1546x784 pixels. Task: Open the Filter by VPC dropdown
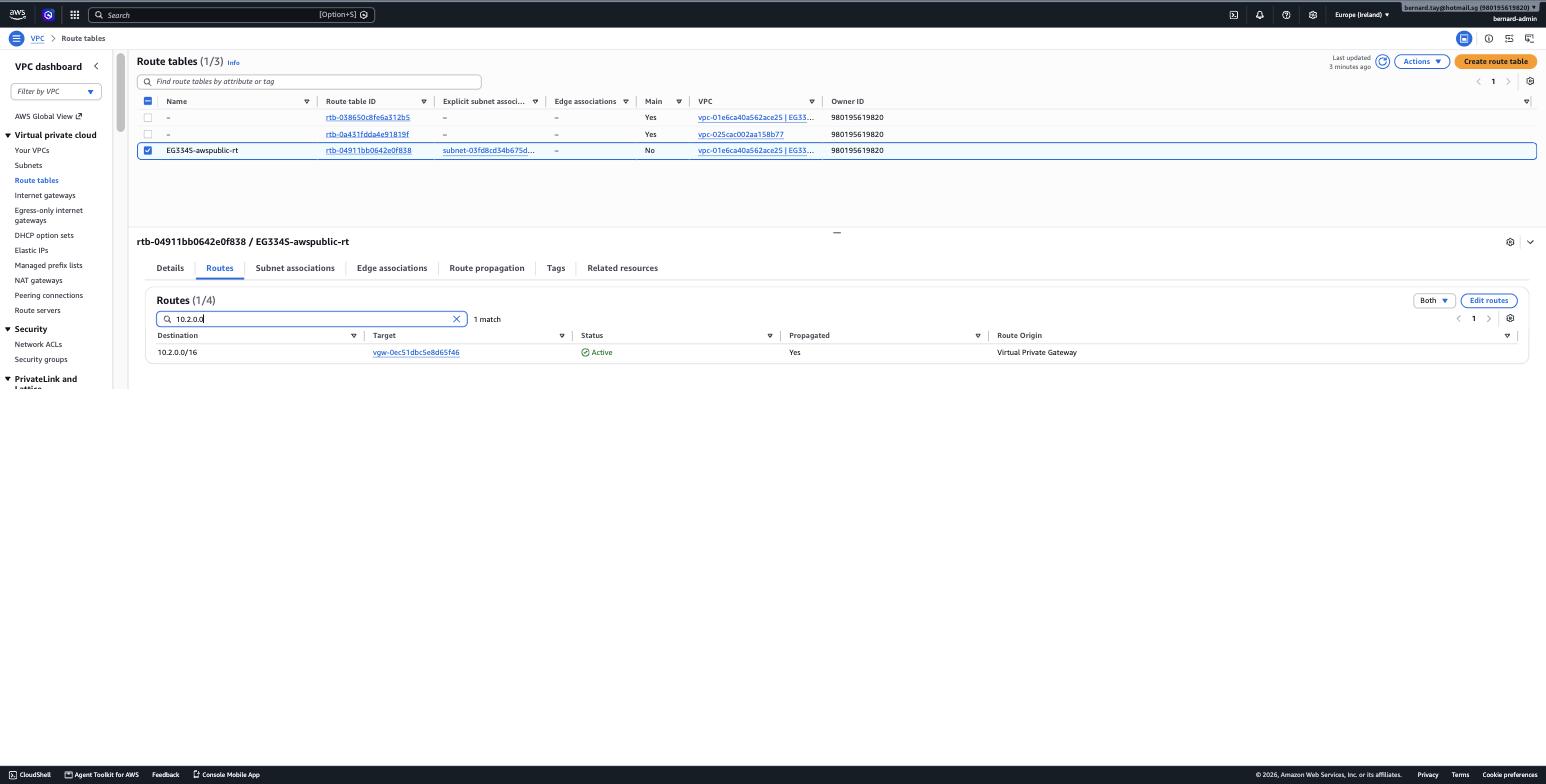click(x=55, y=91)
